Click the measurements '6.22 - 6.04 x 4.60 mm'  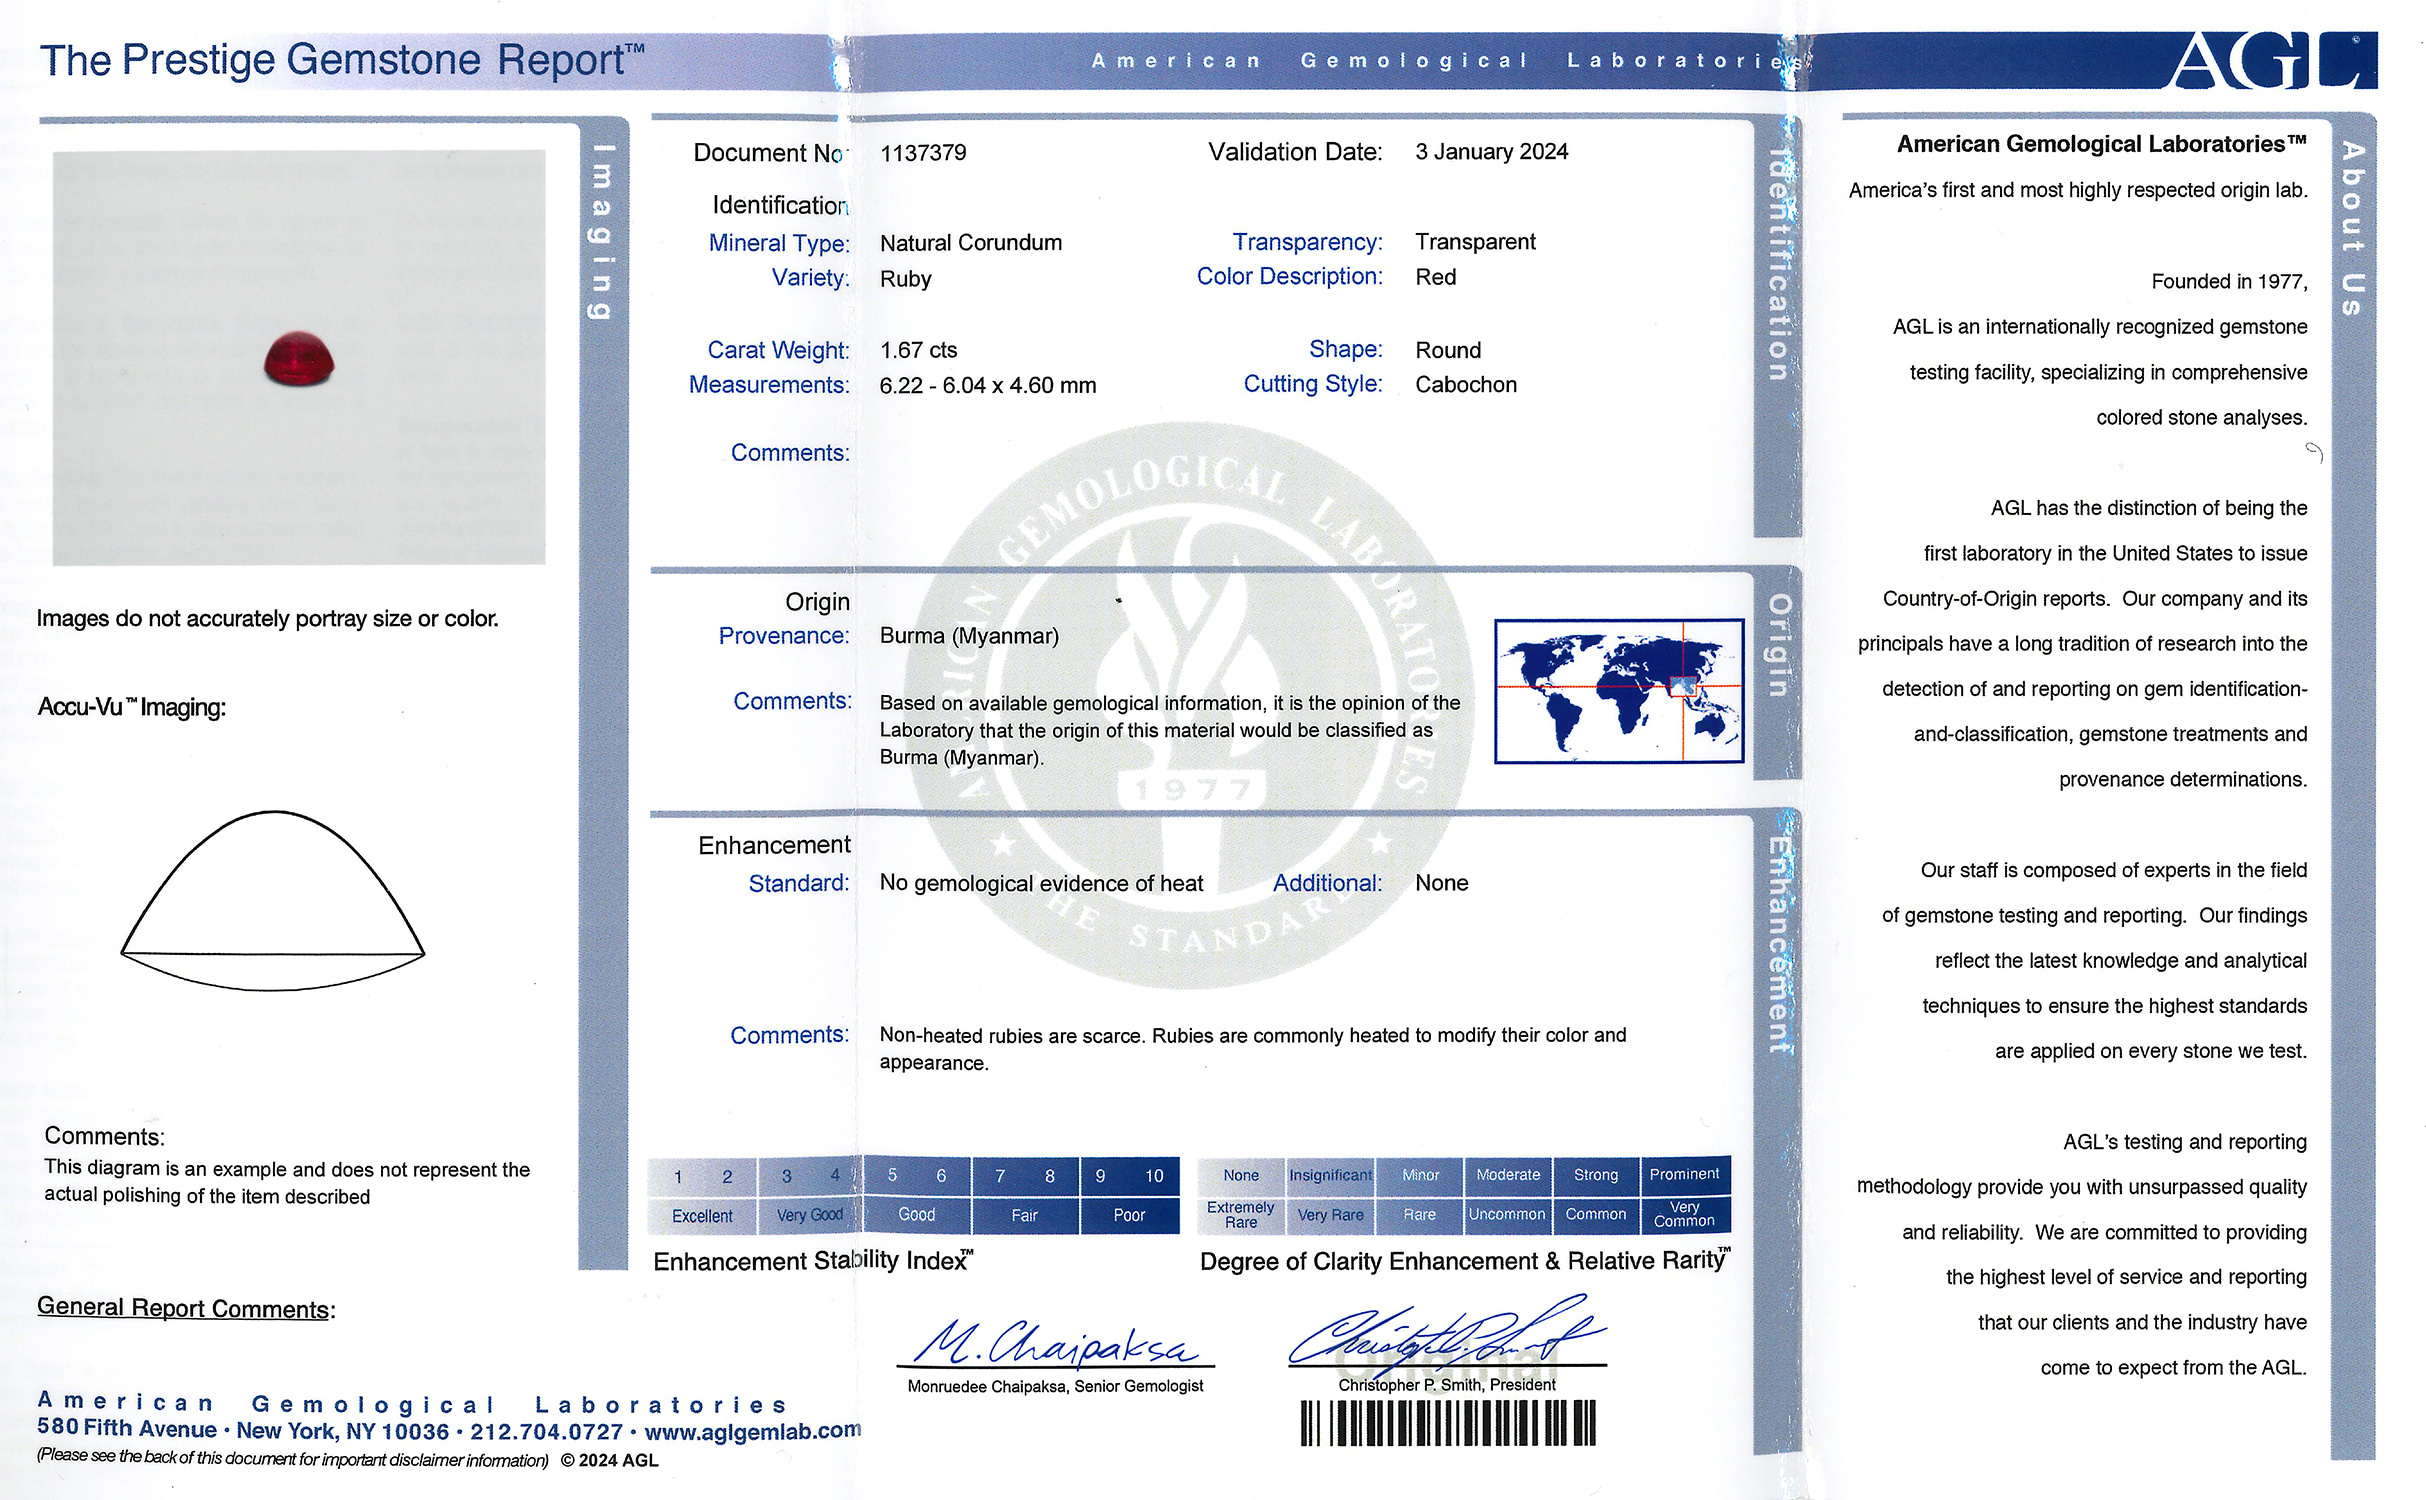tap(988, 385)
